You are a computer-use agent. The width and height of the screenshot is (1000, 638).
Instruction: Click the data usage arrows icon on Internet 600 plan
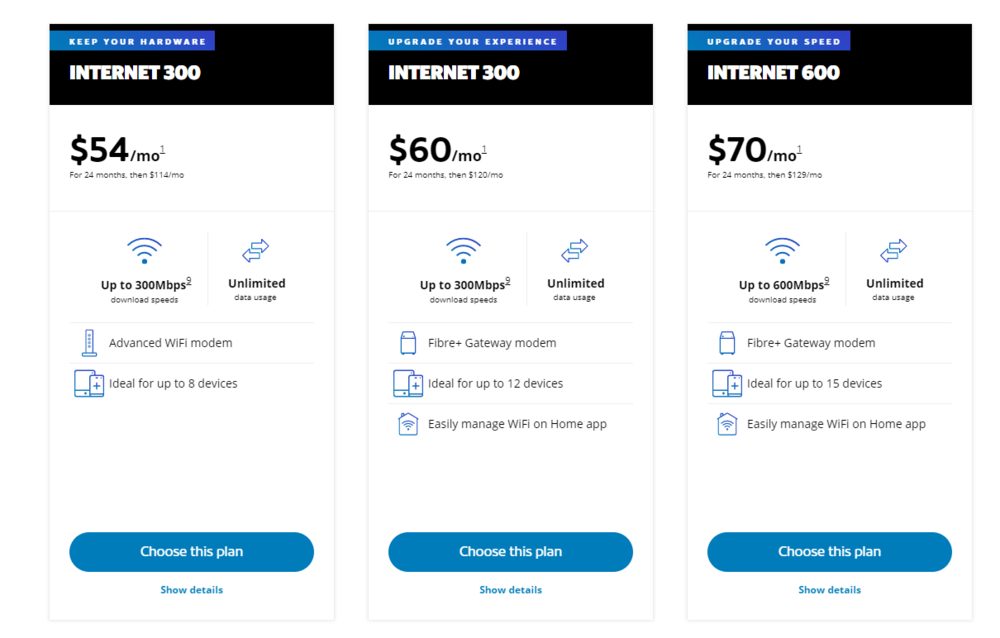[x=894, y=250]
